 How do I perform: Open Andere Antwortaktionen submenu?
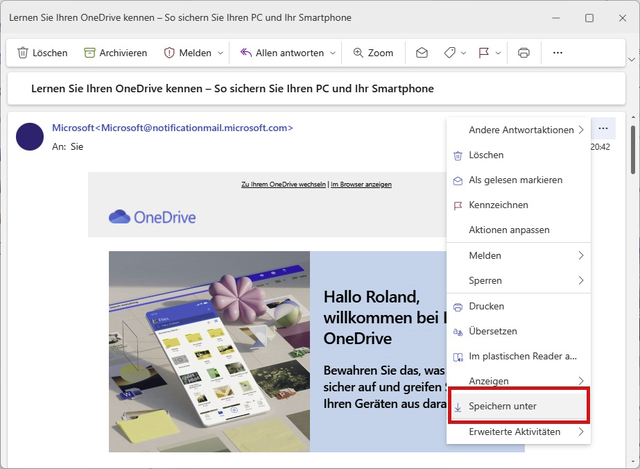click(x=519, y=130)
